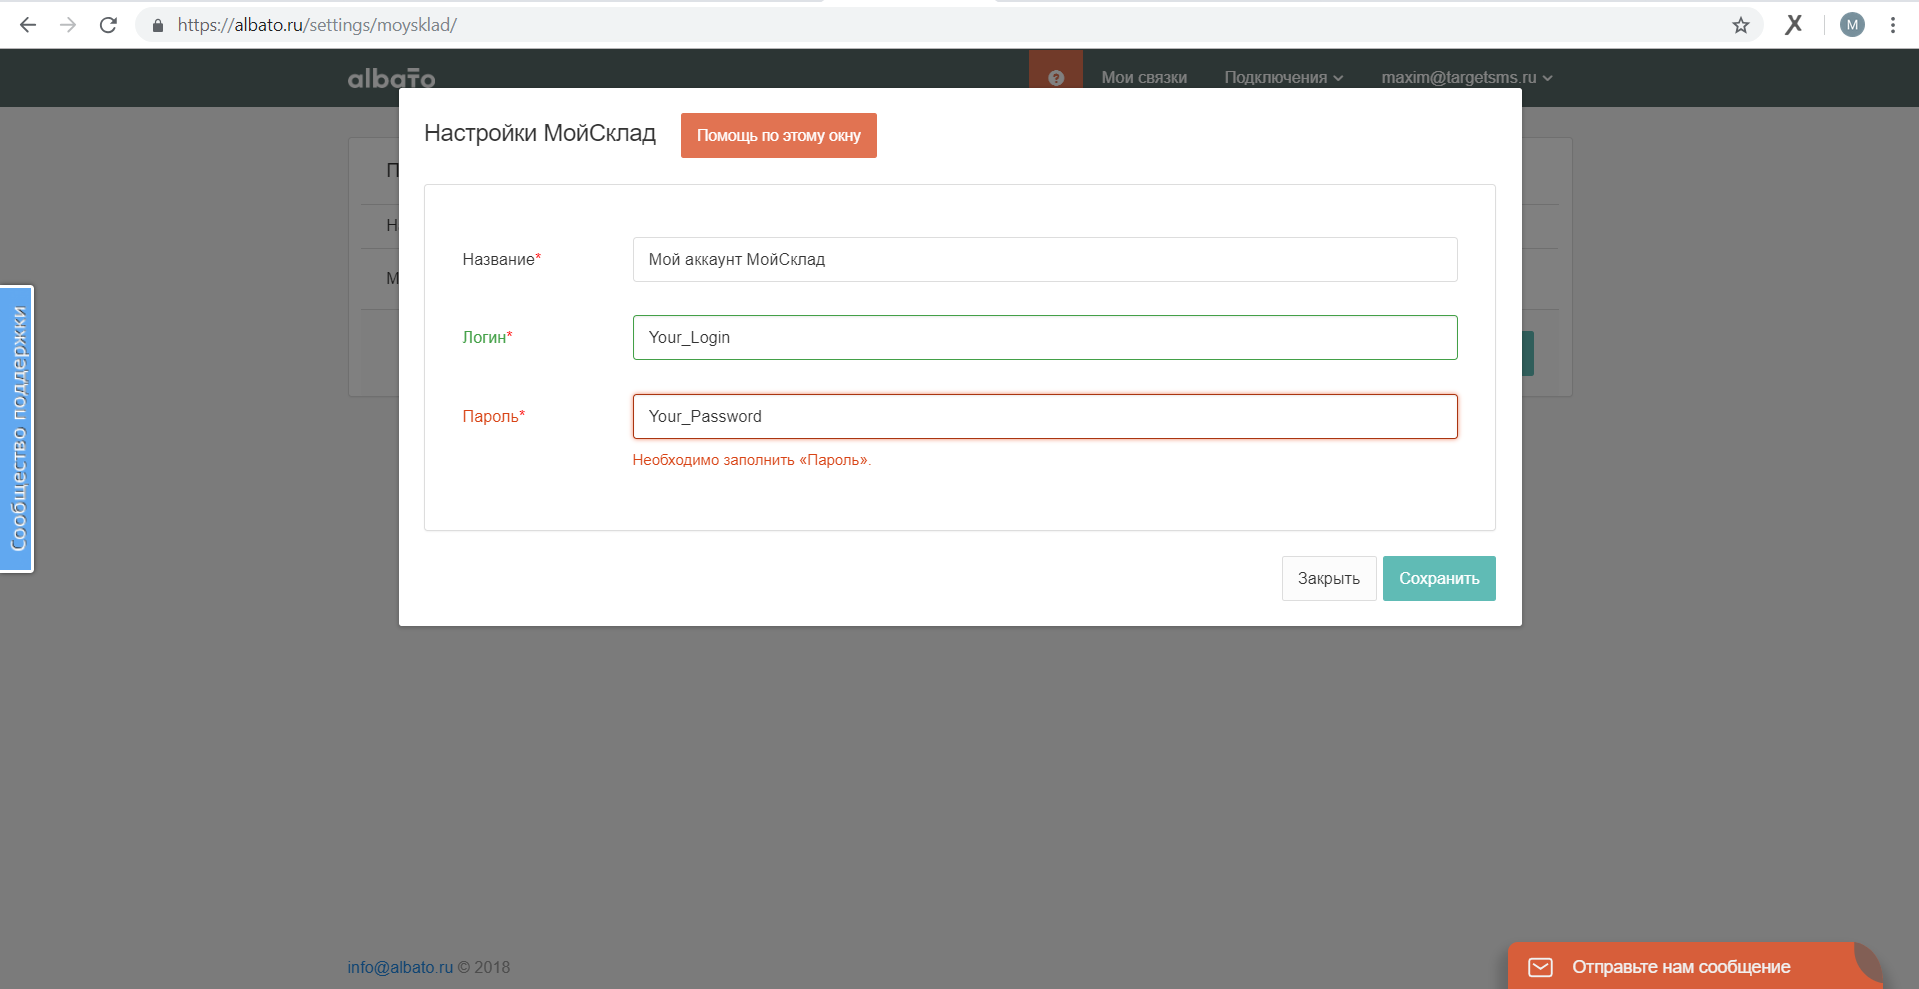Viewport: 1919px width, 989px height.
Task: Go back to the previous browser page
Action: coord(28,25)
